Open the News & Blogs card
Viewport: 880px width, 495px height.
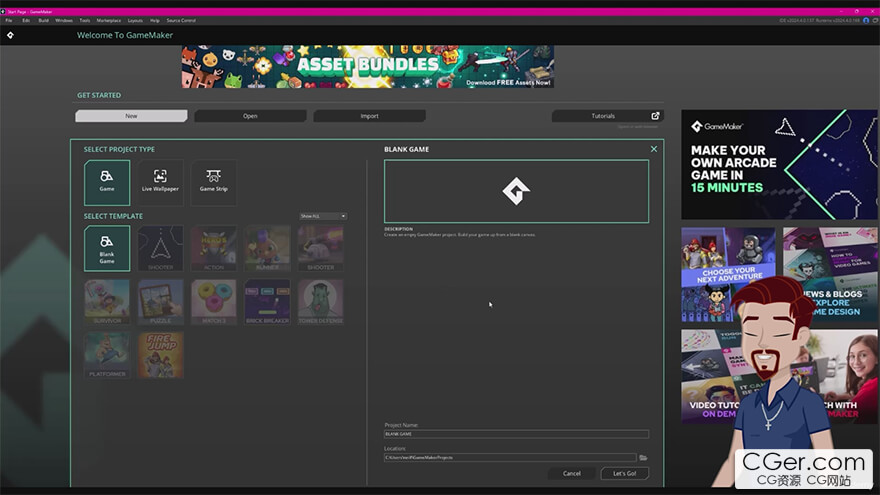pyautogui.click(x=830, y=274)
